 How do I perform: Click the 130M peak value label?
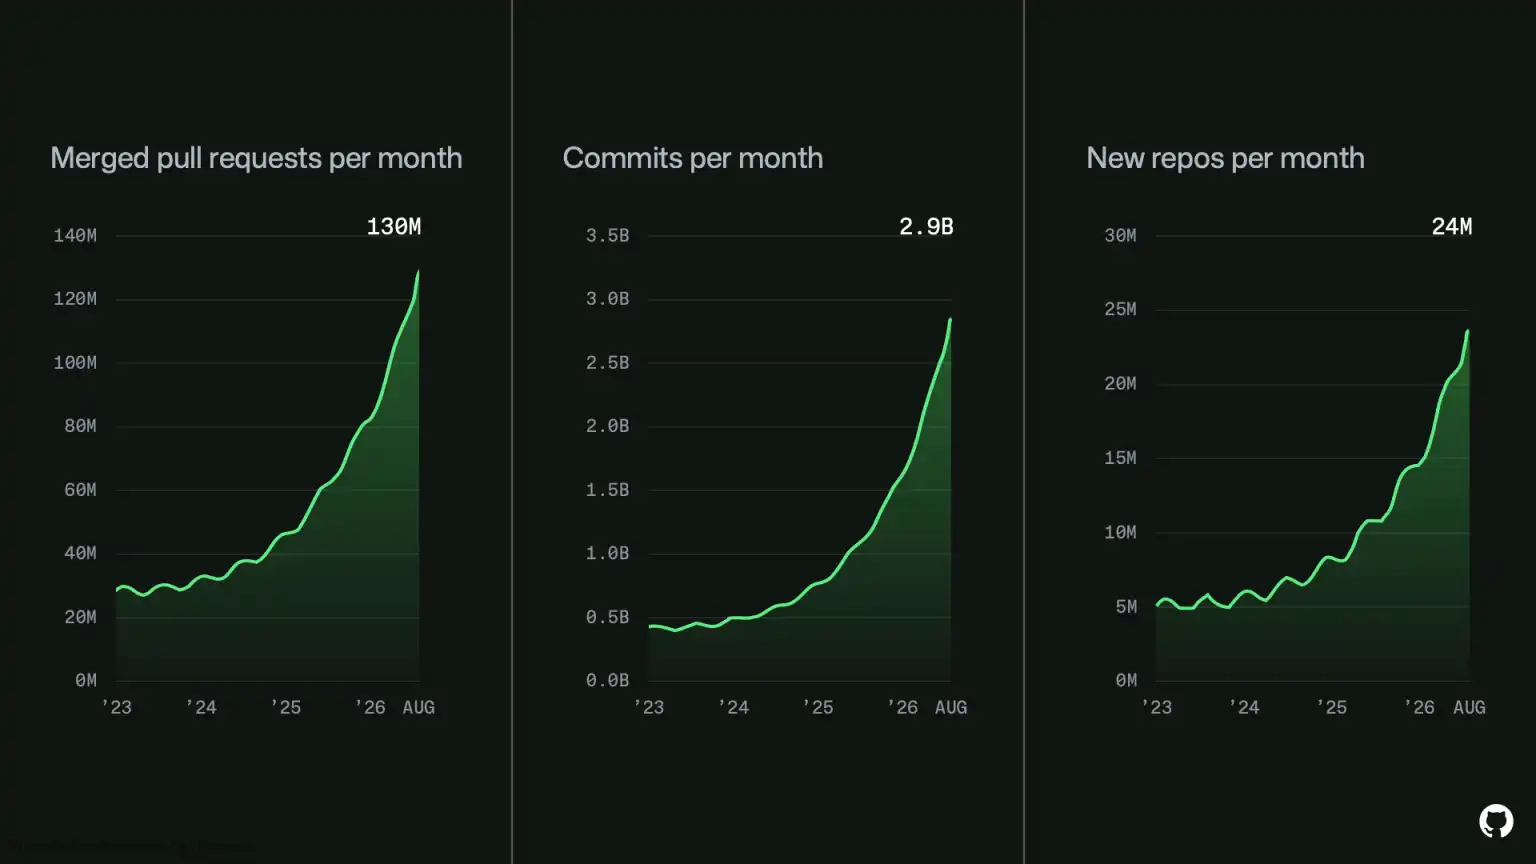click(394, 227)
